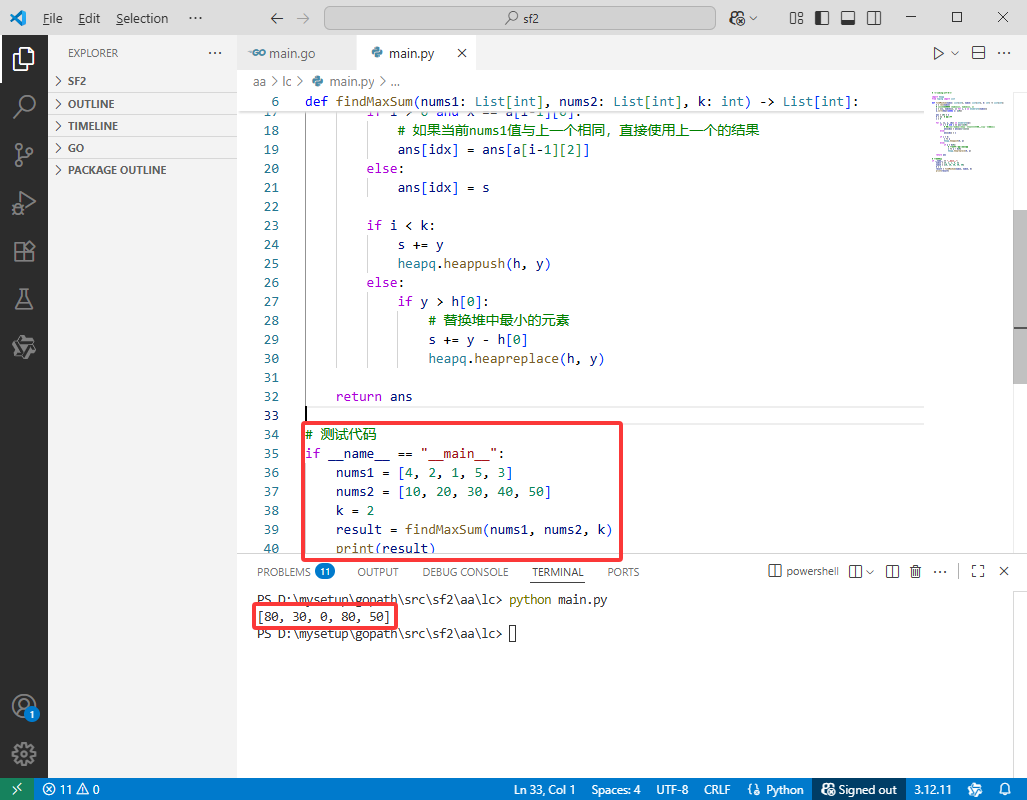Switch to the DEBUG CONSOLE panel tab
The height and width of the screenshot is (800, 1027).
coord(465,572)
